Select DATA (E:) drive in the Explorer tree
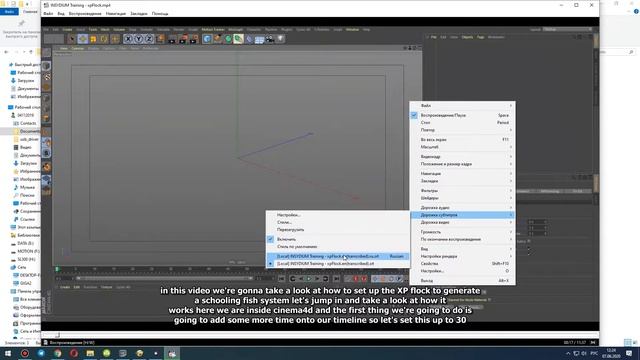This screenshot has height=360, width=640. coord(24,243)
